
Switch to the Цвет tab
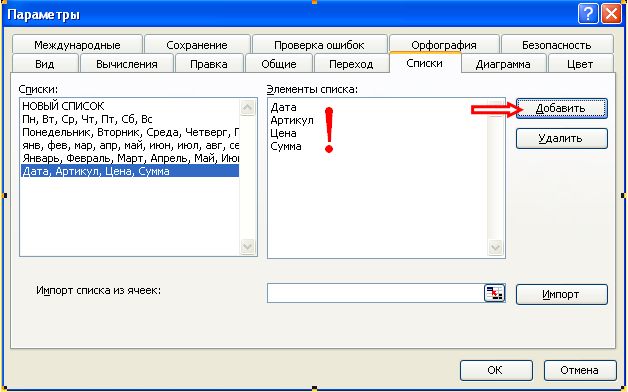(580, 64)
